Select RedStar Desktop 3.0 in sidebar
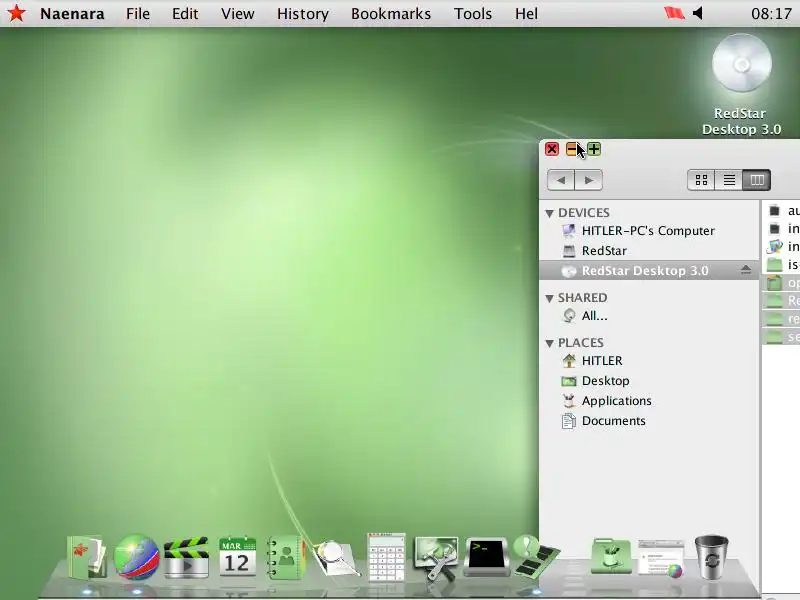The image size is (800, 600). (x=649, y=270)
